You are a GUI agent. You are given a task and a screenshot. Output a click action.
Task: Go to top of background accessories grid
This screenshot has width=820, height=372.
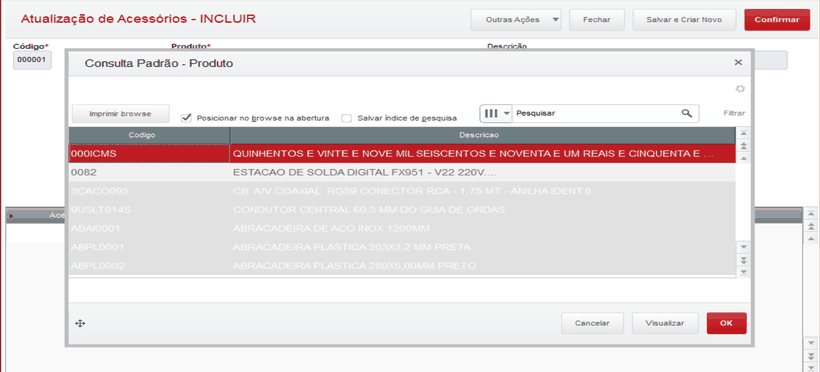[x=810, y=213]
